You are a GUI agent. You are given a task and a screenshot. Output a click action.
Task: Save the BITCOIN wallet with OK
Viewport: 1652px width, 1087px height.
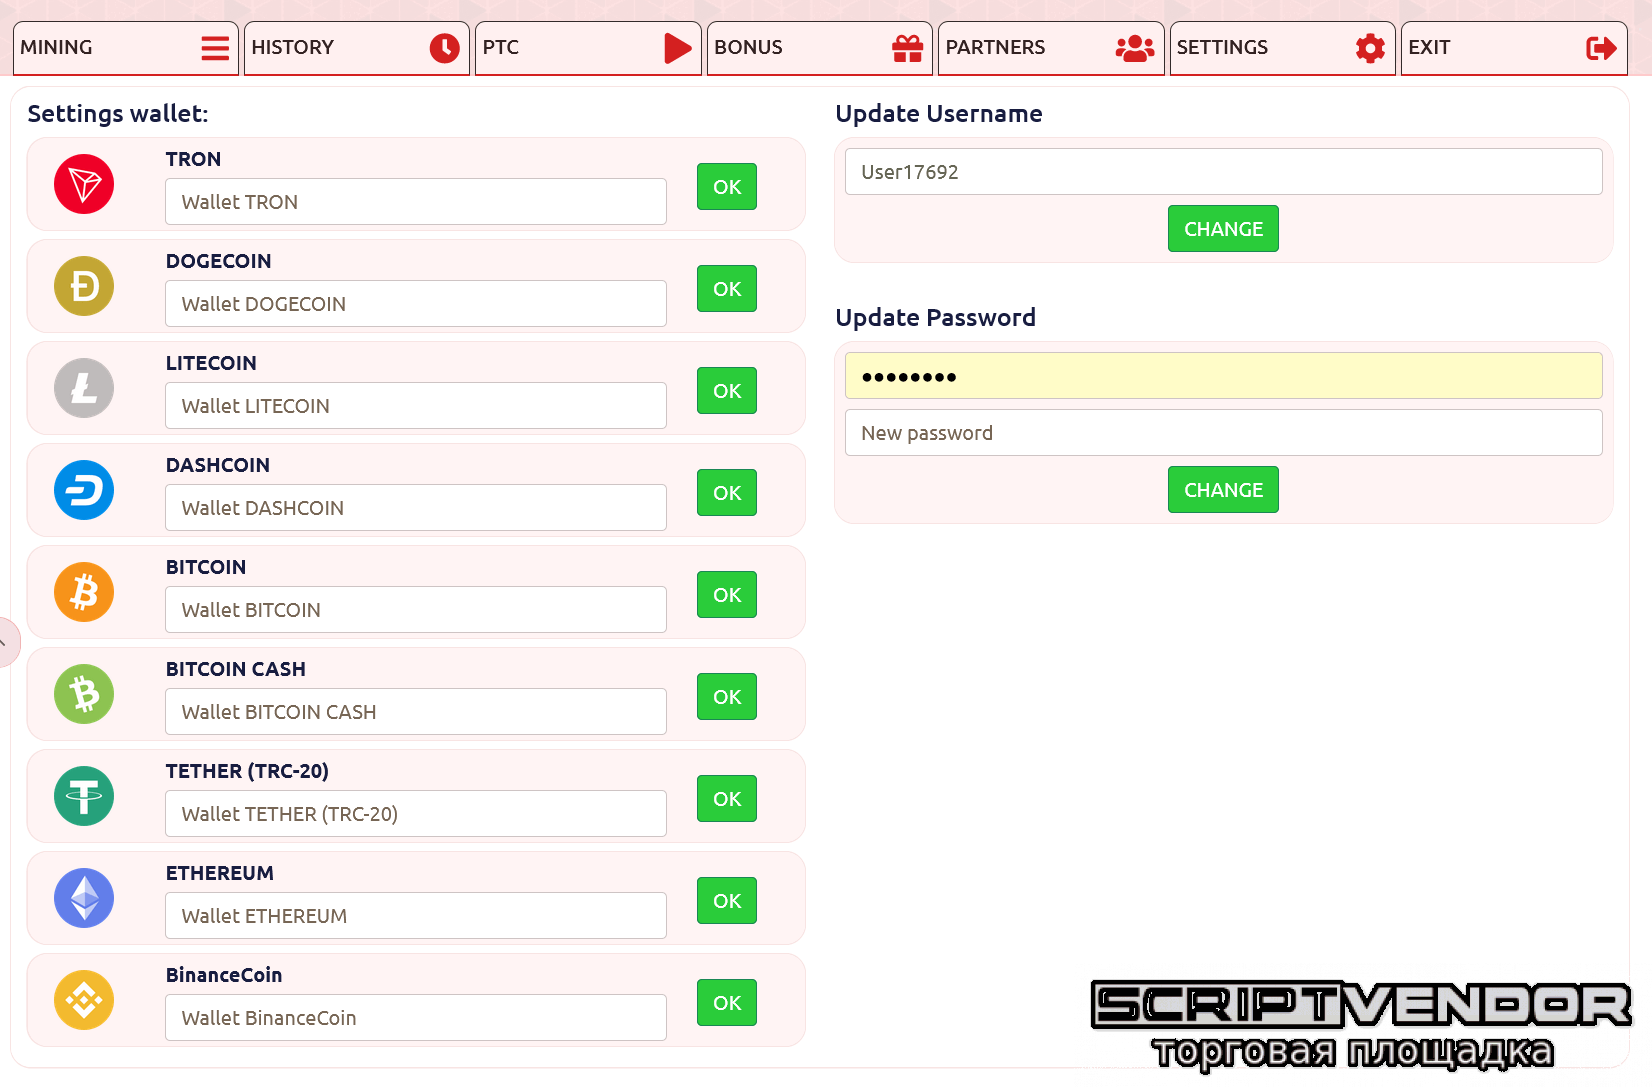[727, 595]
